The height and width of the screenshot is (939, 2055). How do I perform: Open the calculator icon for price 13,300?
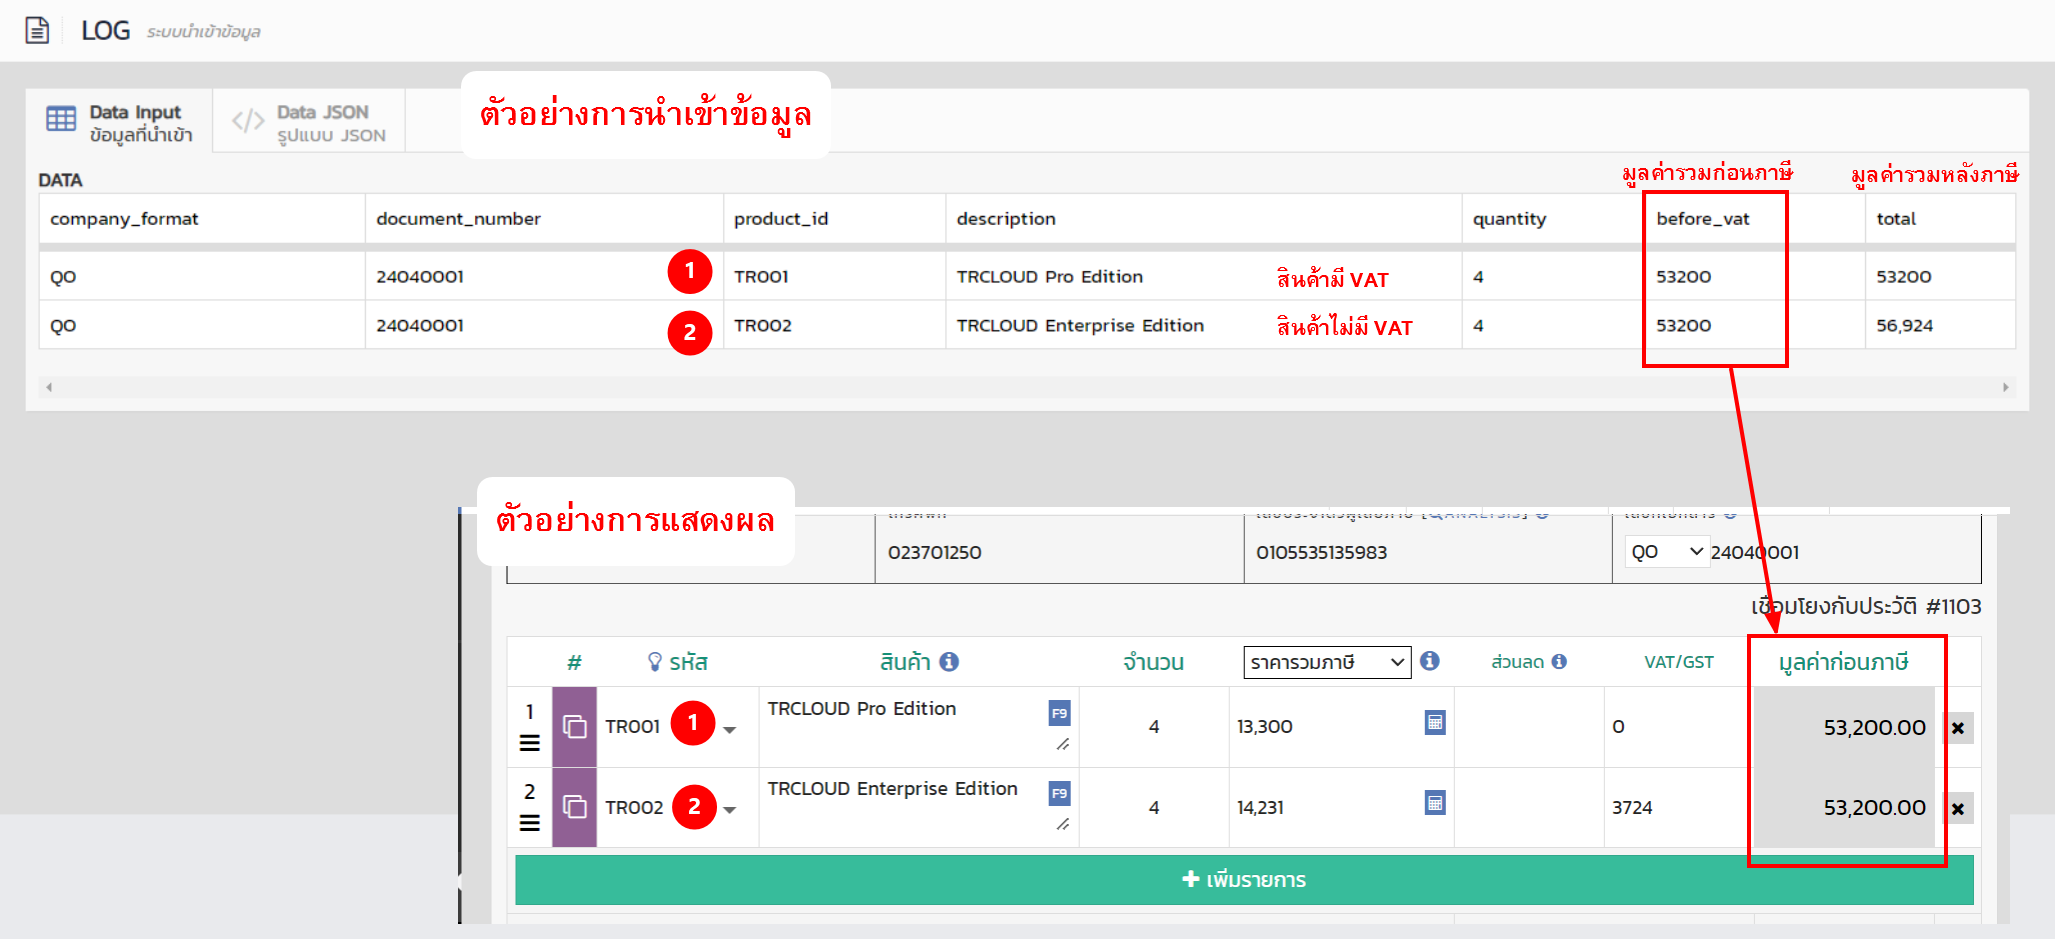pos(1435,722)
